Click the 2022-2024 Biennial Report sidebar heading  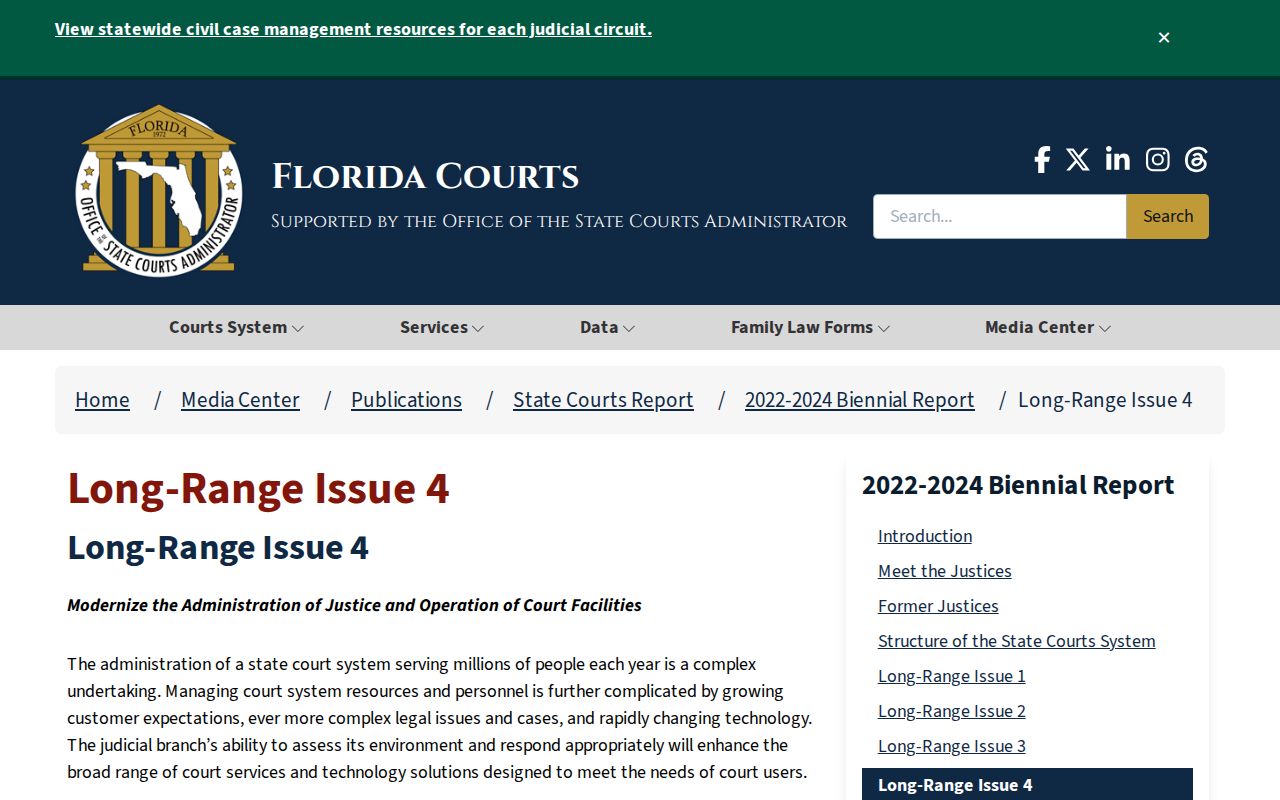pos(1018,485)
